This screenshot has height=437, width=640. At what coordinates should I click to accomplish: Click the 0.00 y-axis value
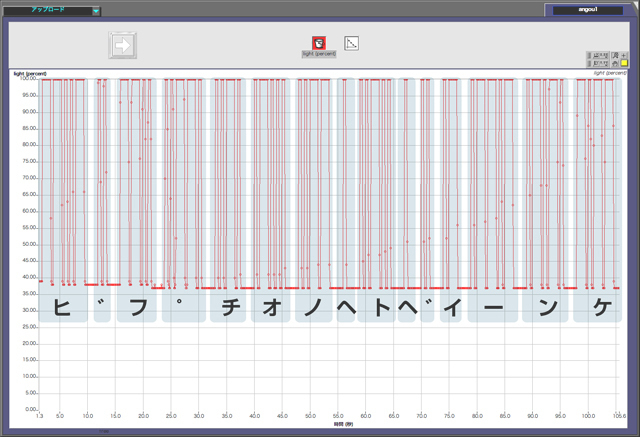coord(31,409)
